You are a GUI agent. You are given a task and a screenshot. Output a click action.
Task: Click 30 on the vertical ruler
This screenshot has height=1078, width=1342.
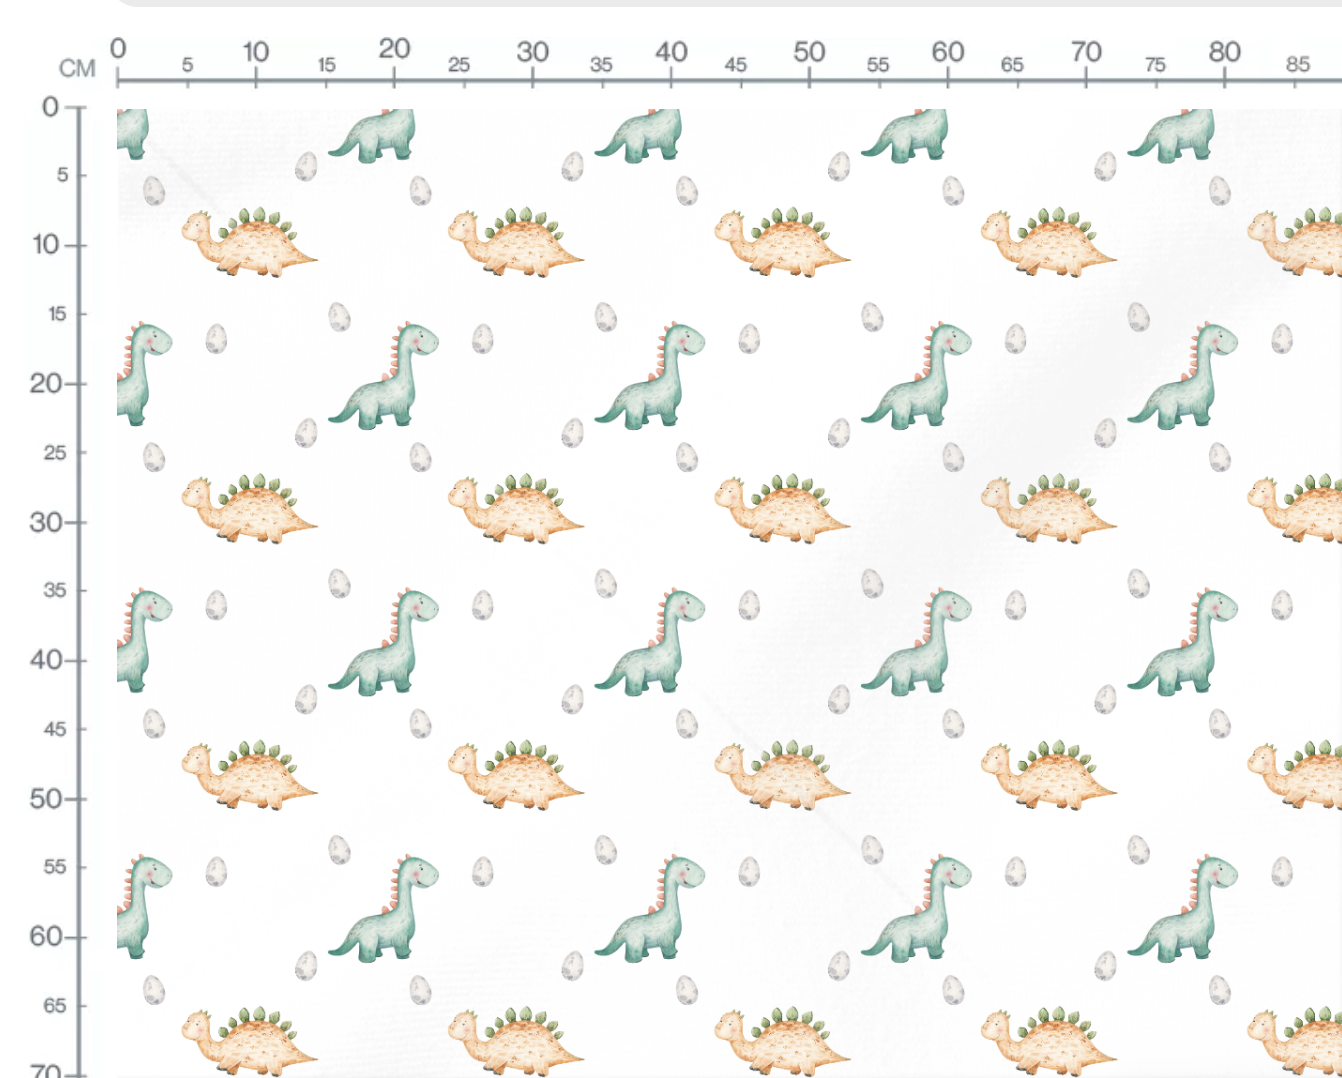point(45,522)
